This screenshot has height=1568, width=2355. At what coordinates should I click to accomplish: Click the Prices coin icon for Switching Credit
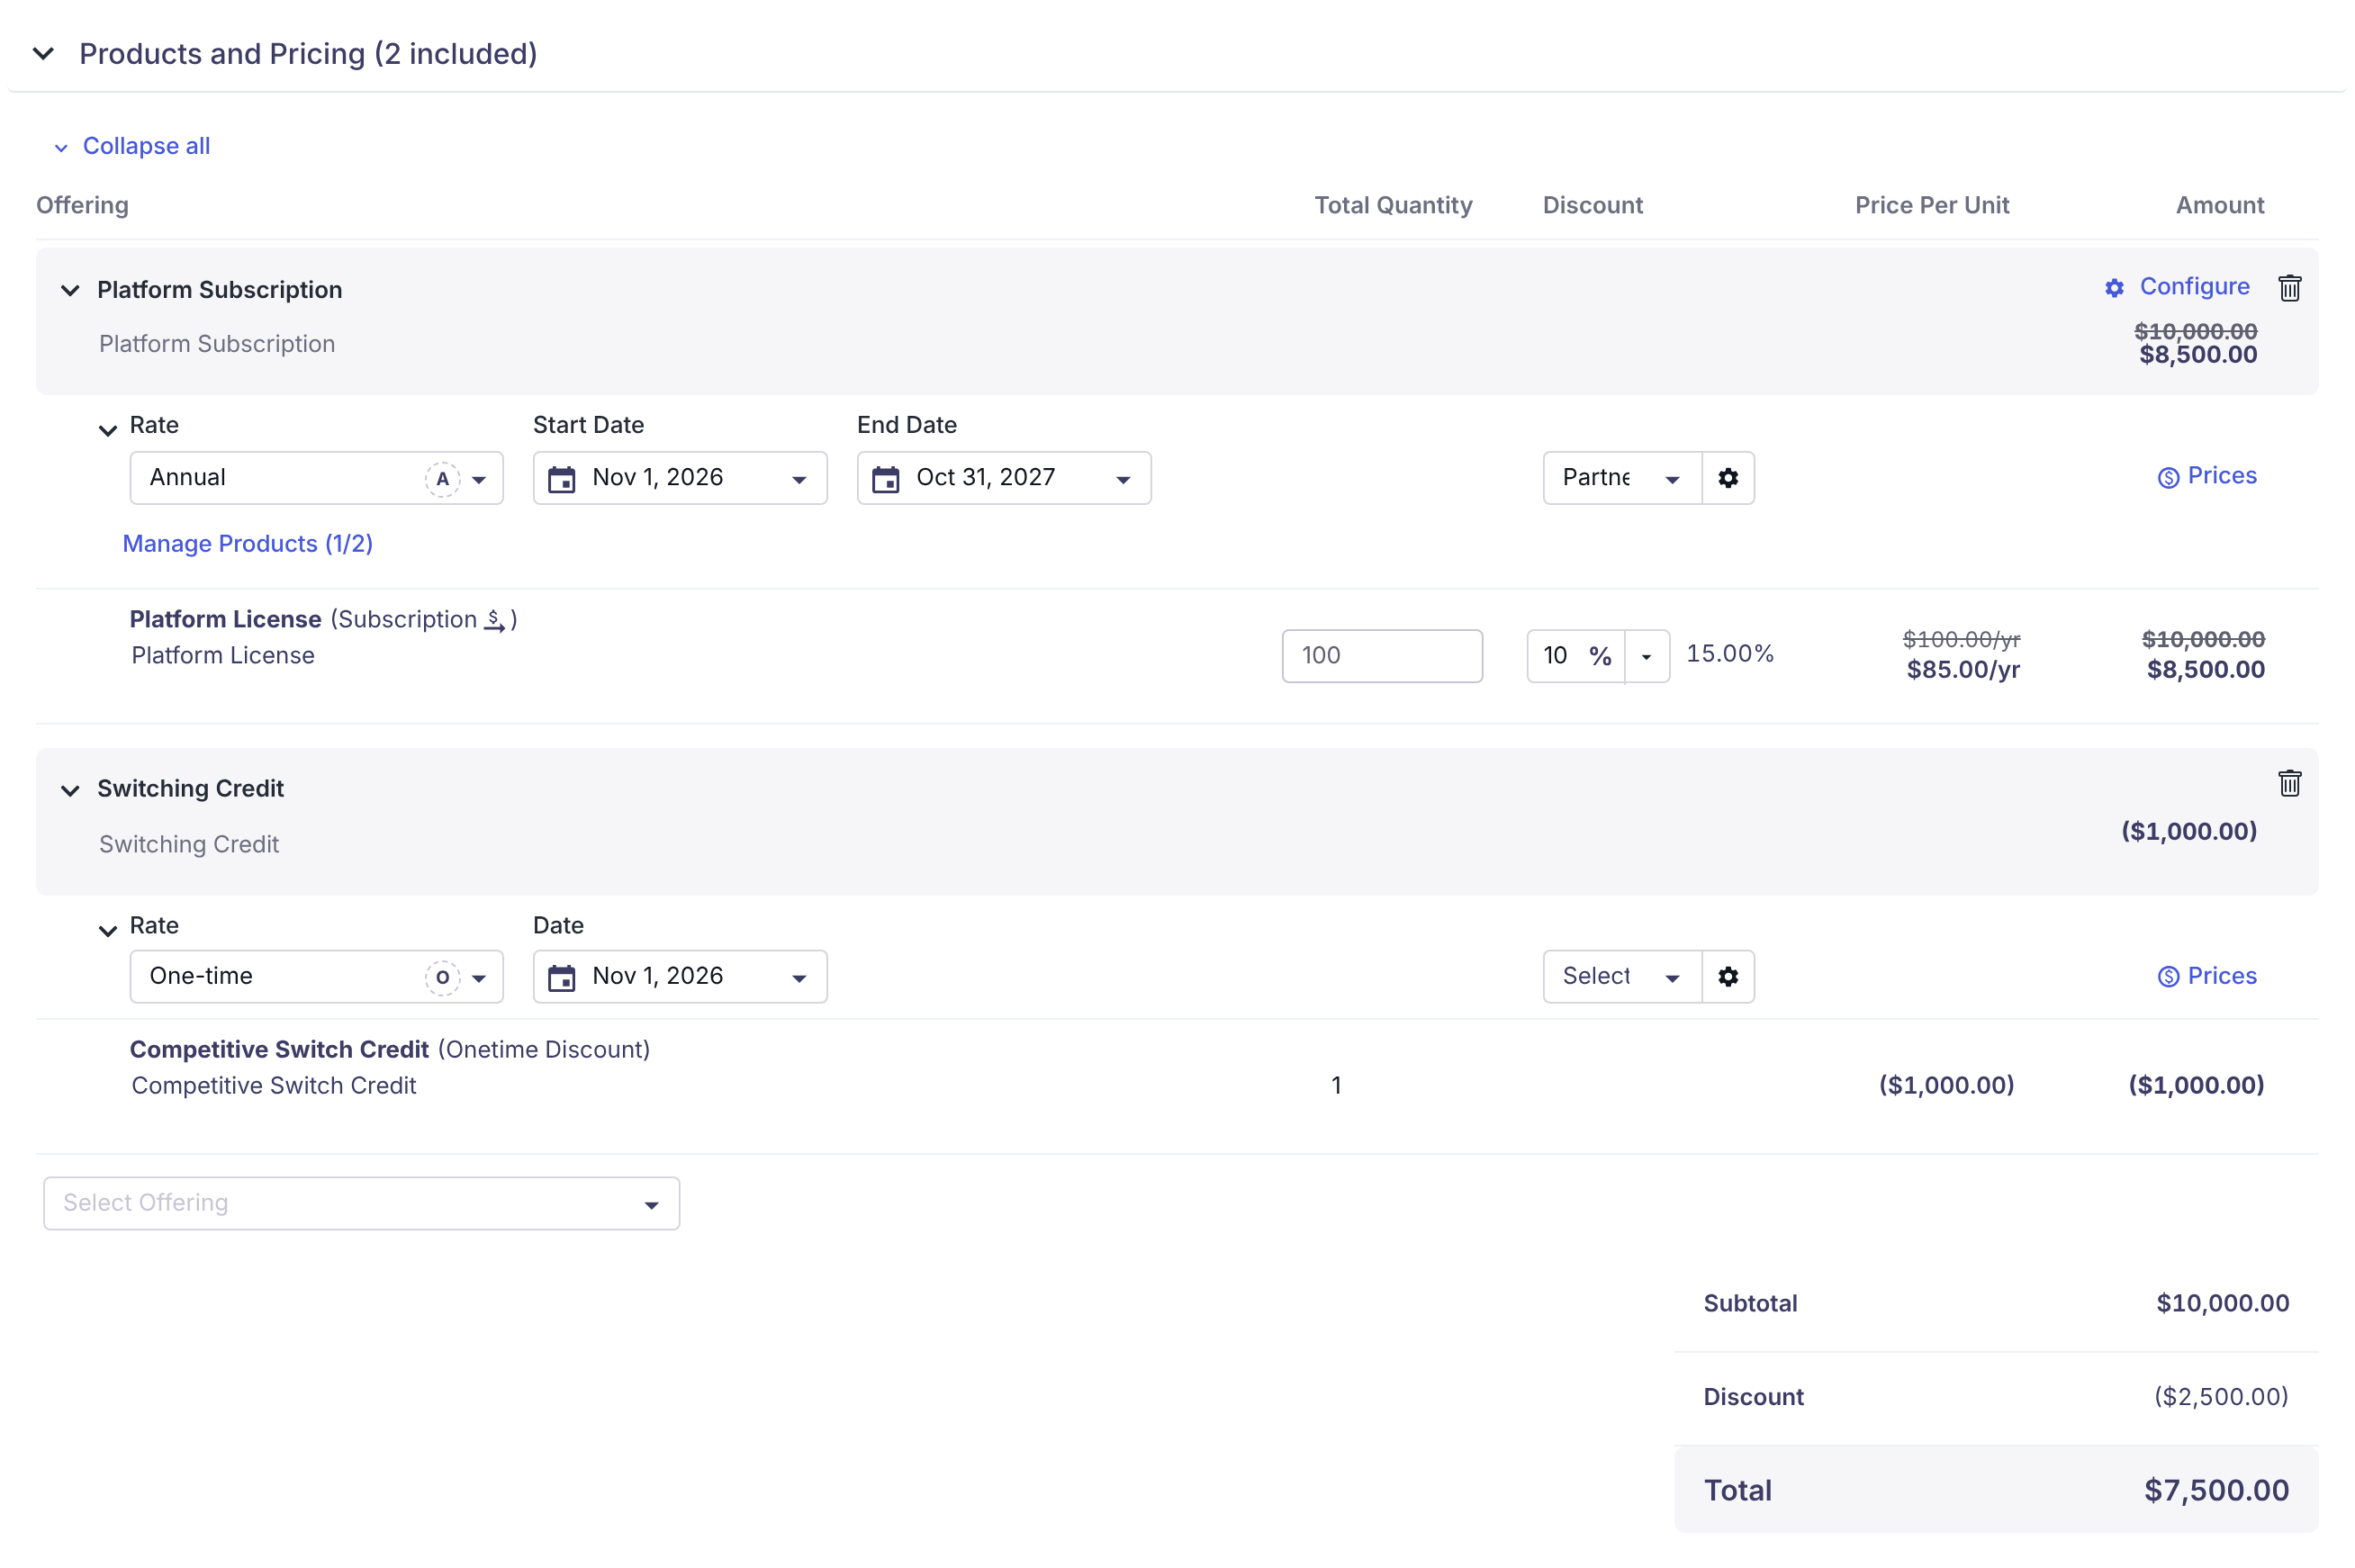pyautogui.click(x=2168, y=977)
